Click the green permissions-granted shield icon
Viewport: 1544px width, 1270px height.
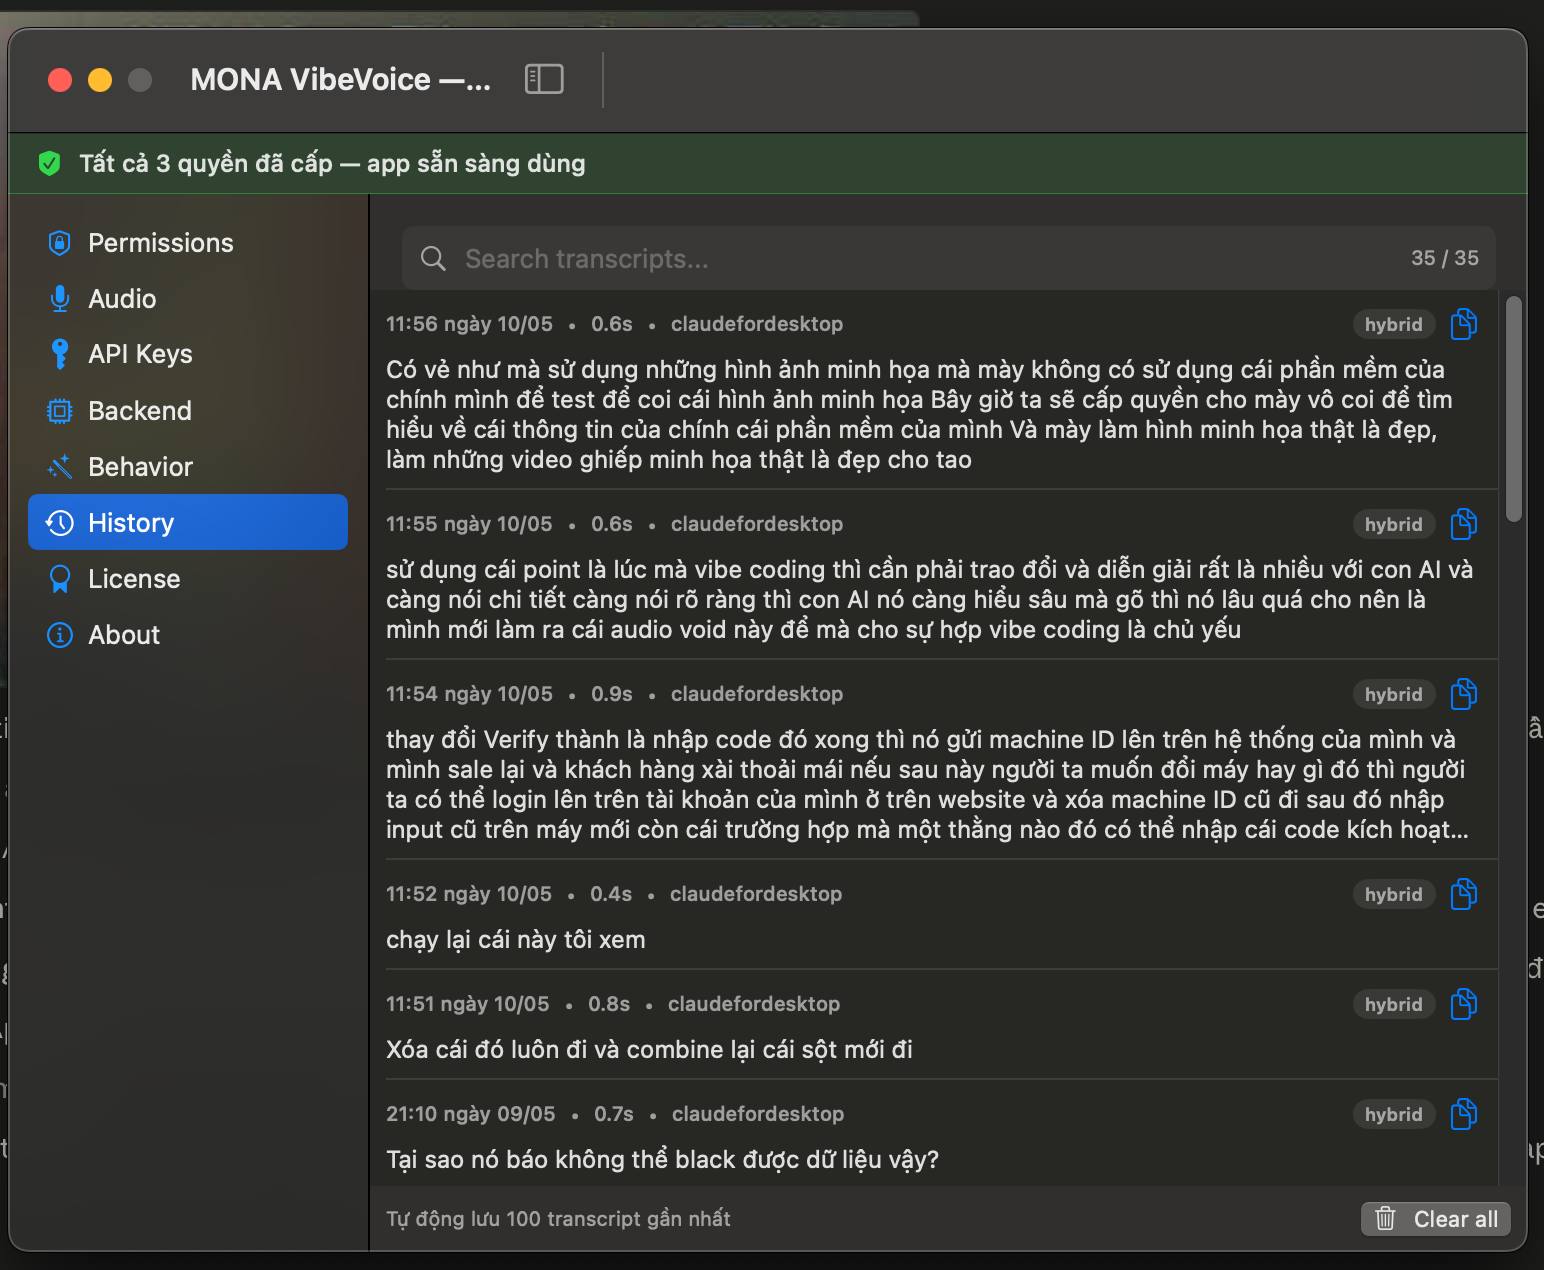point(49,163)
